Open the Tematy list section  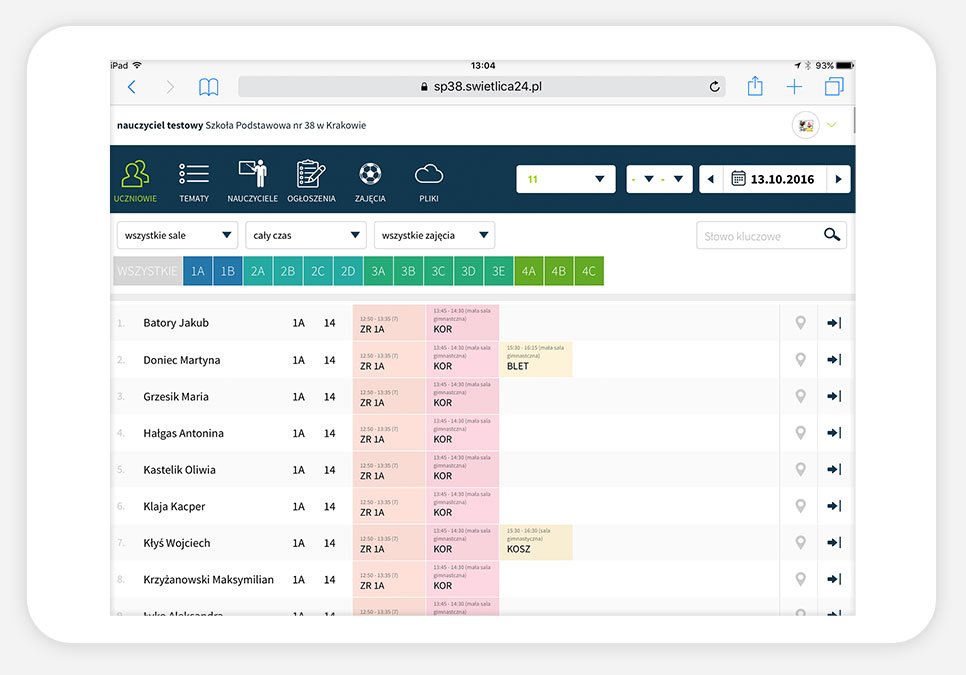(x=193, y=181)
